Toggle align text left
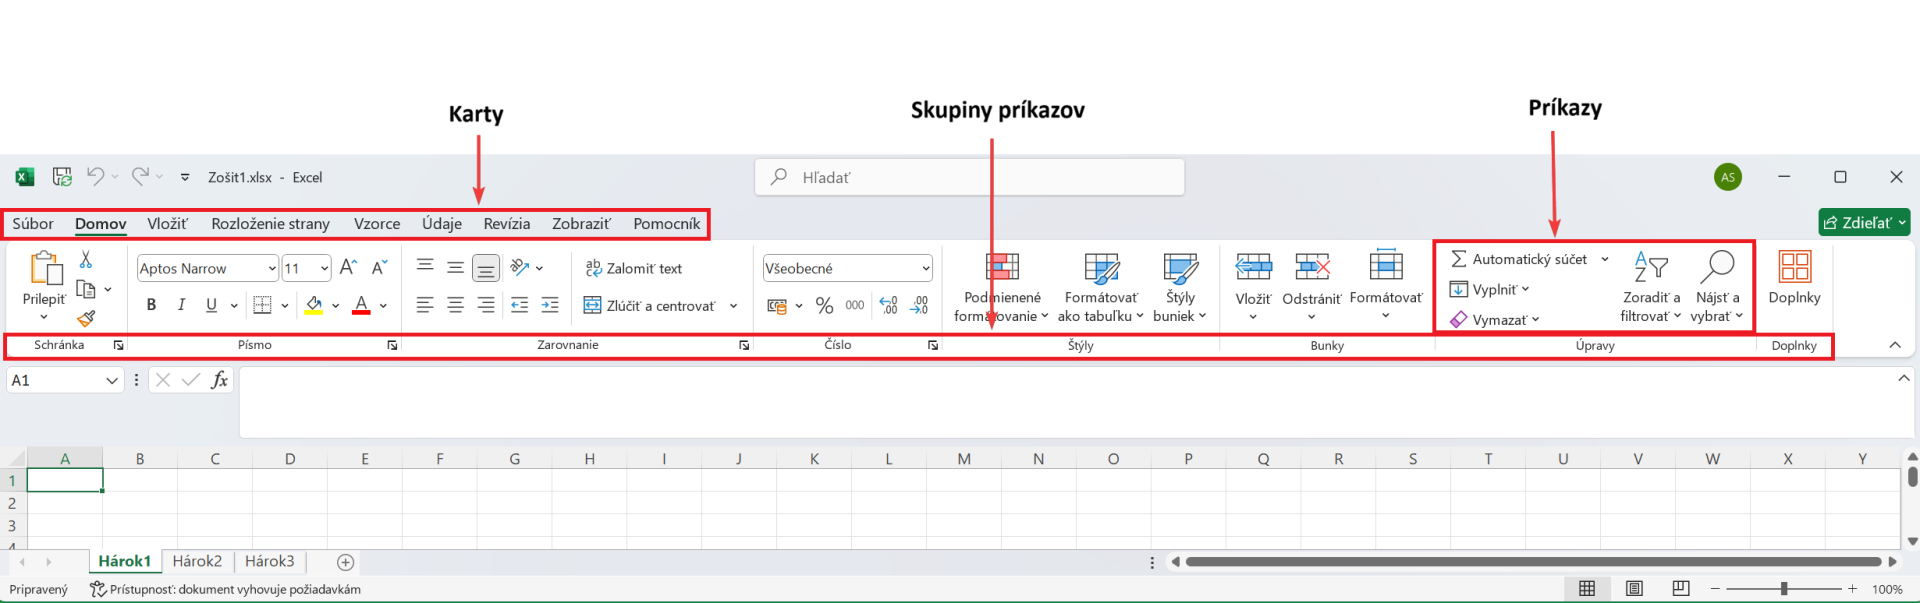 pyautogui.click(x=425, y=305)
